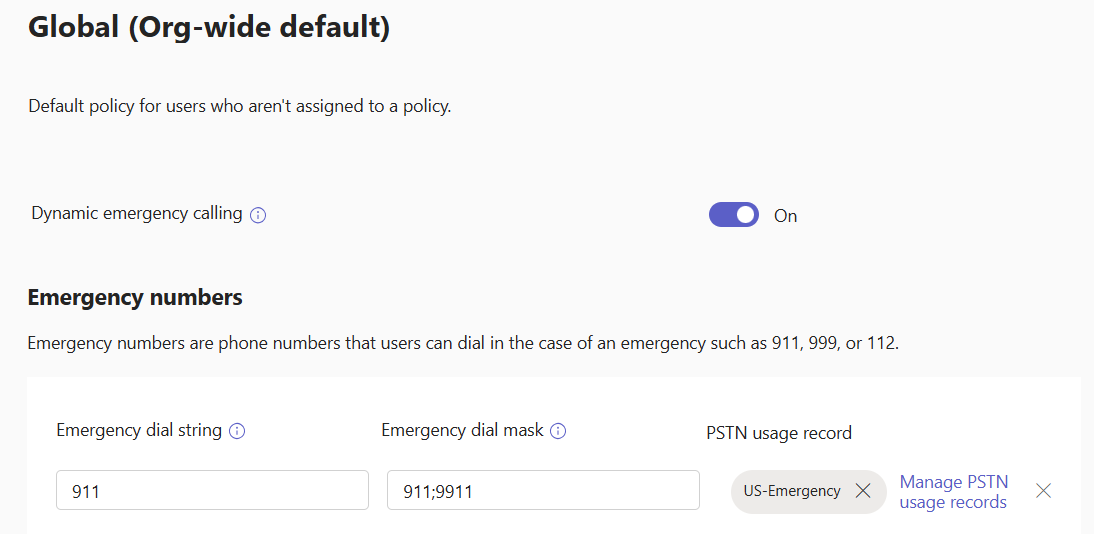Click info icon next to Emergency dial mask
This screenshot has width=1094, height=534.
[x=558, y=431]
